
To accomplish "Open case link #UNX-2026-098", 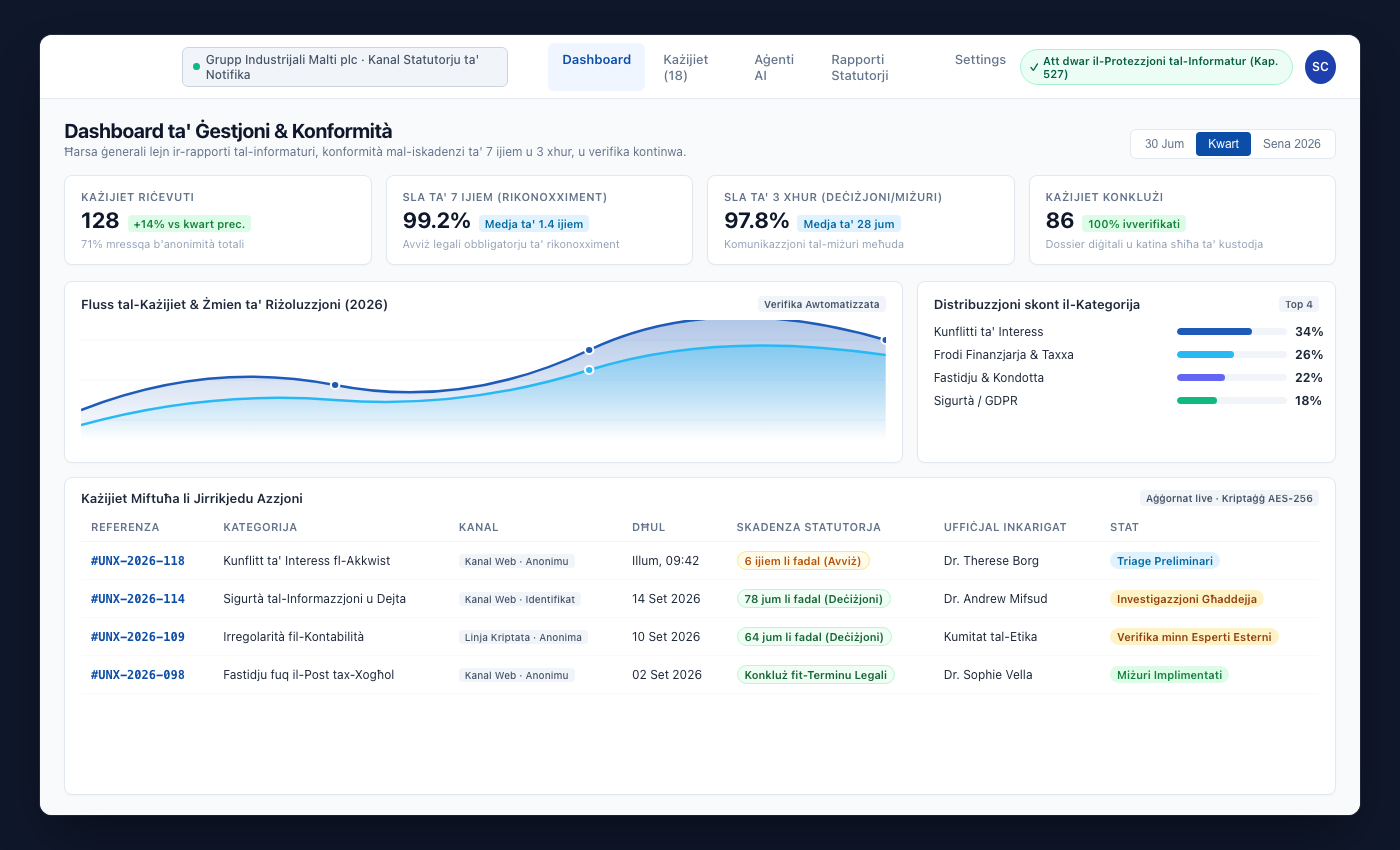I will tap(138, 675).
